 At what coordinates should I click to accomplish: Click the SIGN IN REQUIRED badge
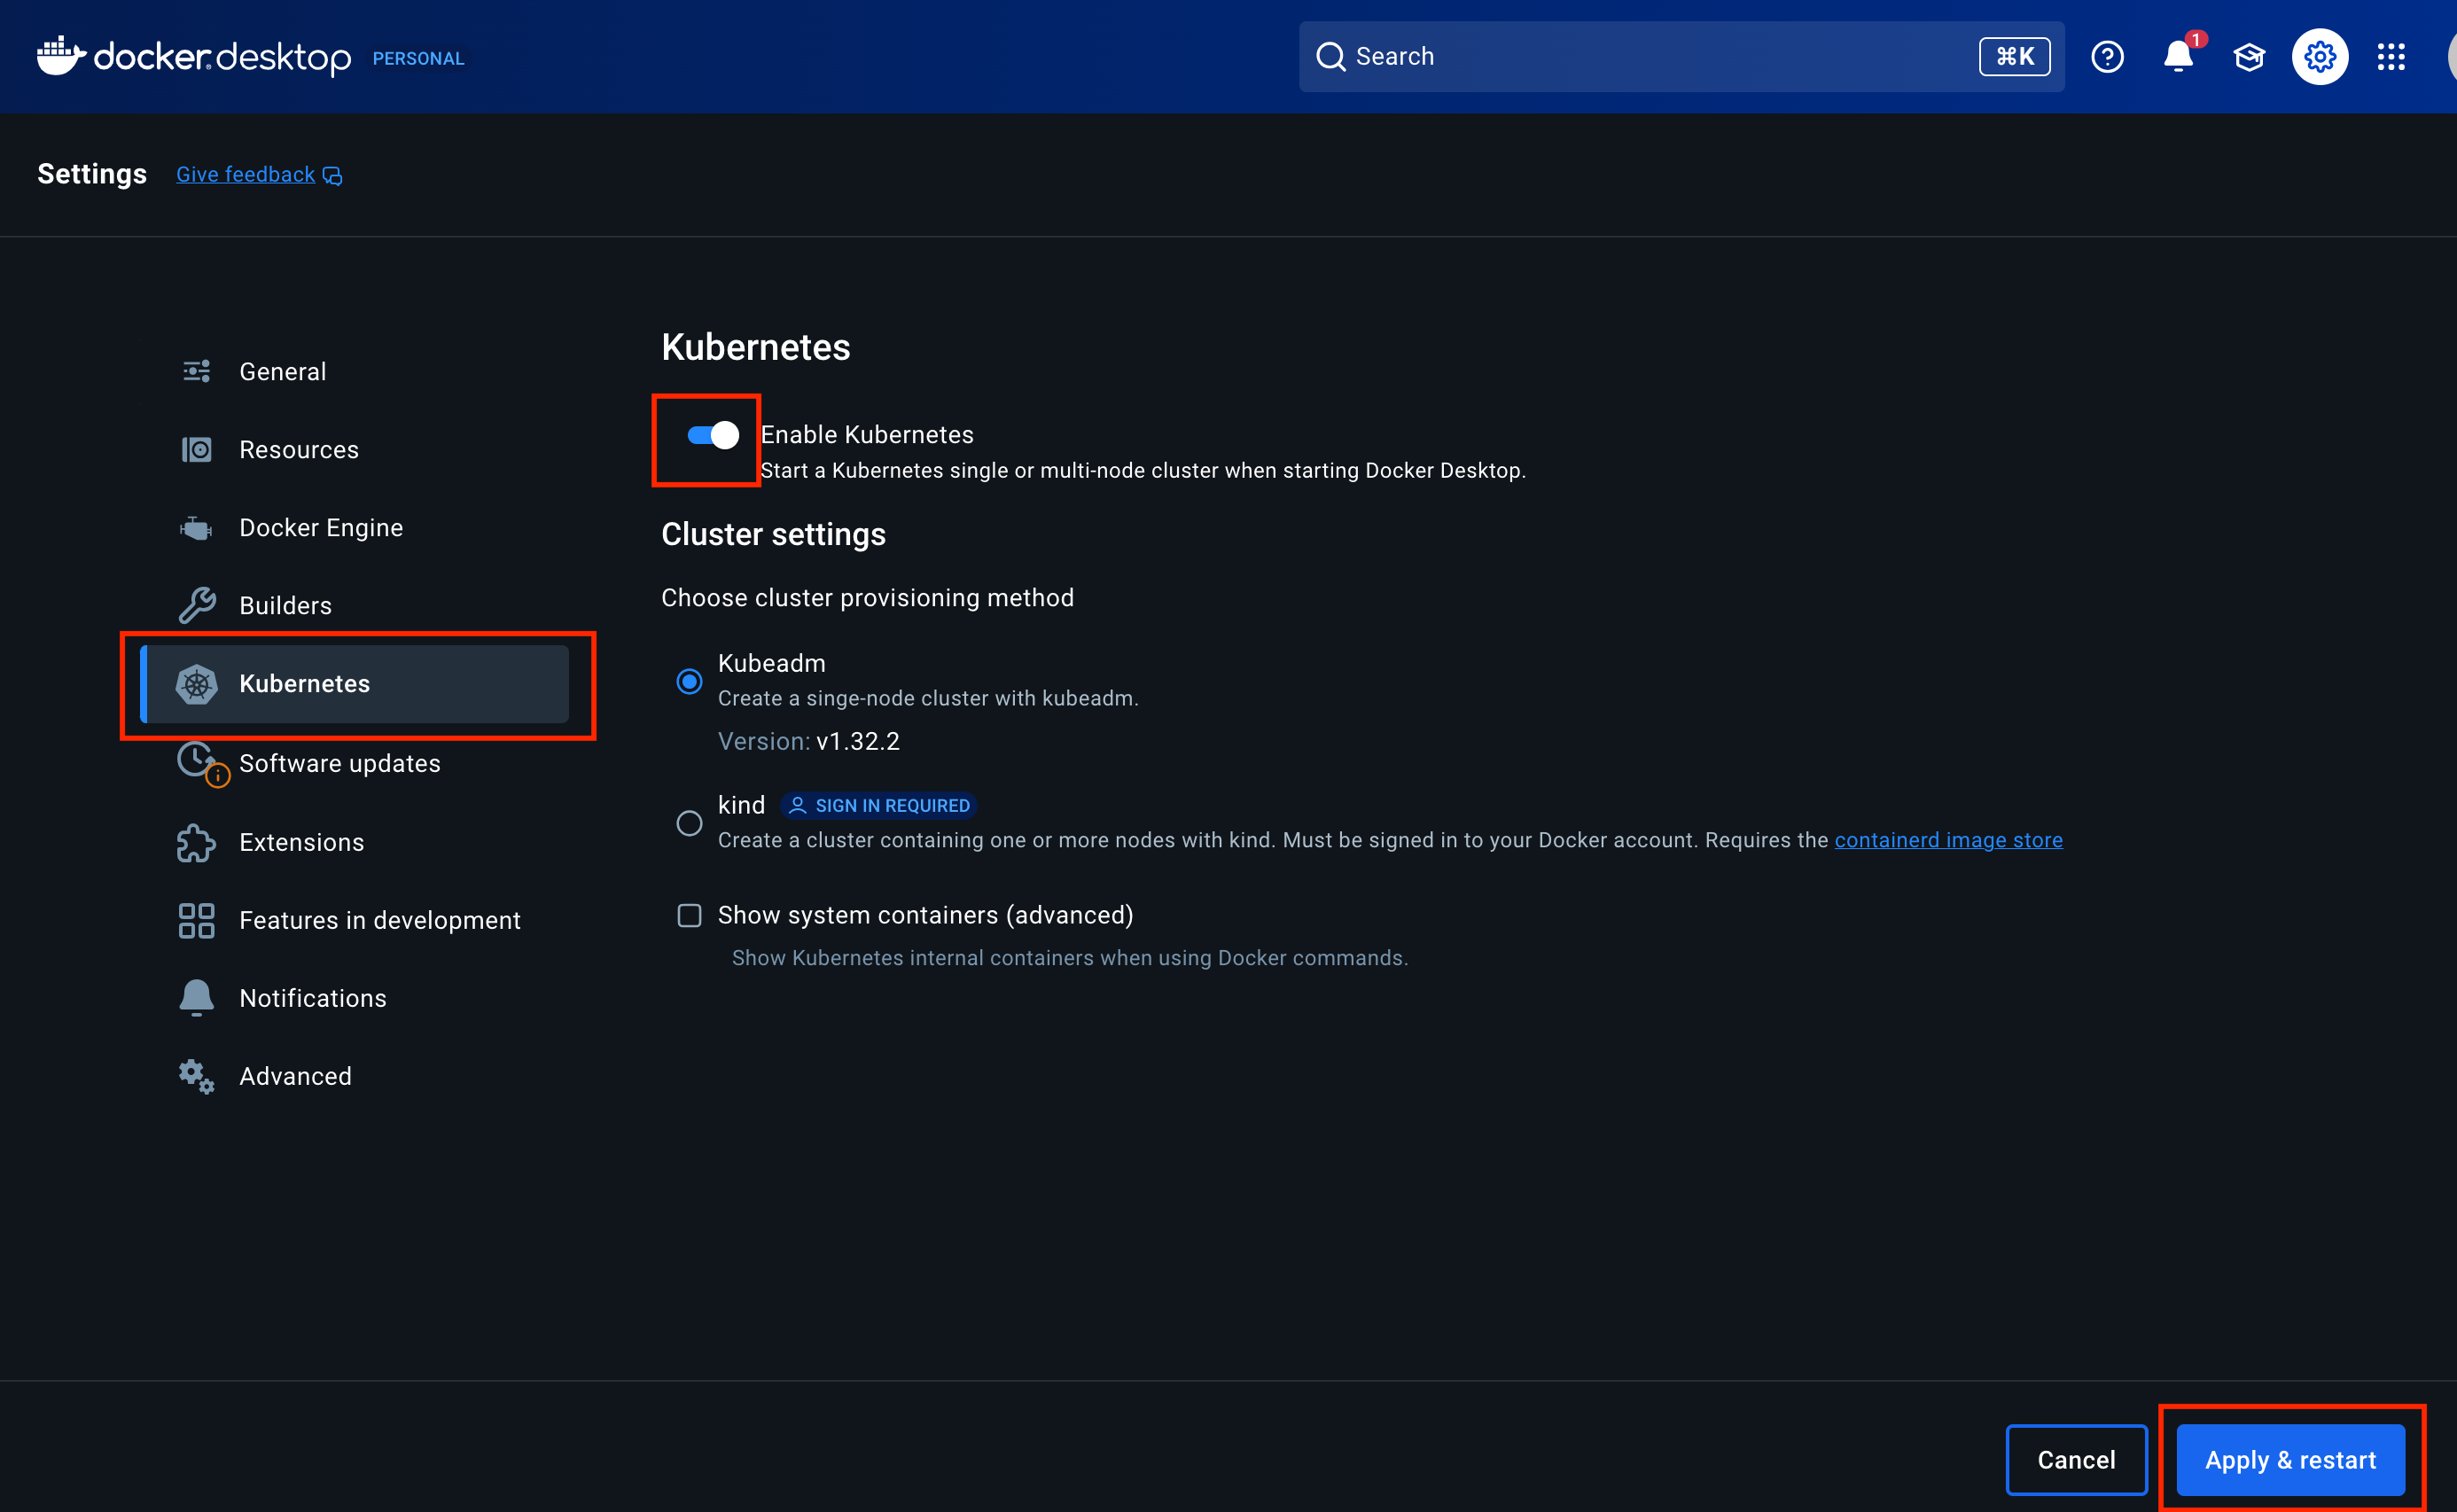click(878, 806)
